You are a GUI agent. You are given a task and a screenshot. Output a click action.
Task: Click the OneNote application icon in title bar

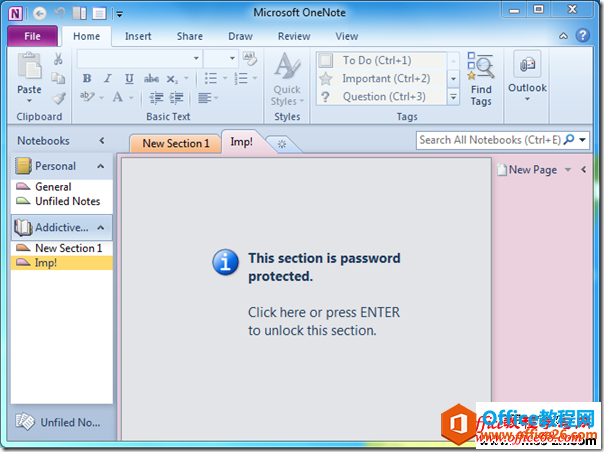click(15, 14)
